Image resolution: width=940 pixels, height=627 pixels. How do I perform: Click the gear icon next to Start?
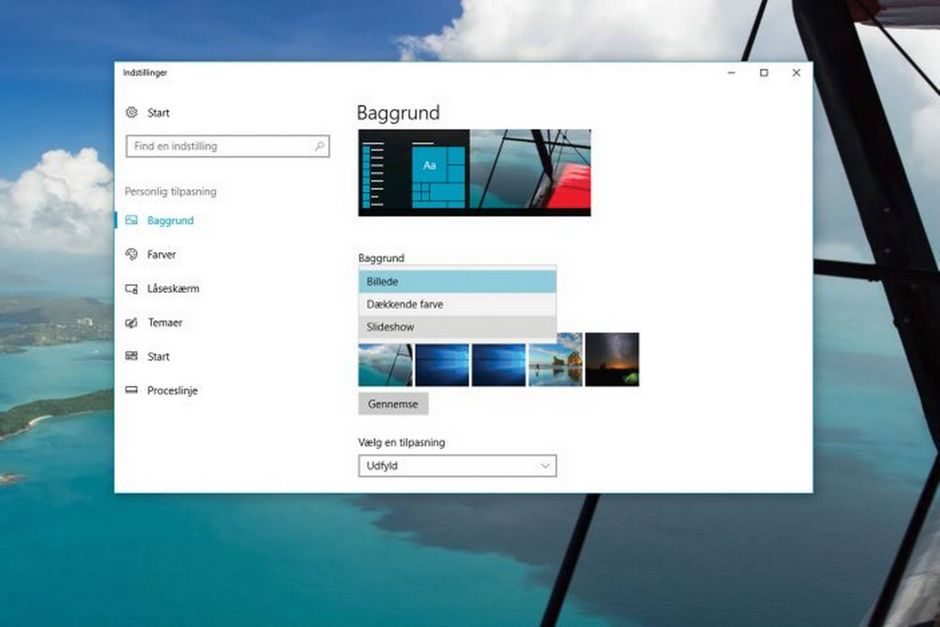tap(132, 112)
